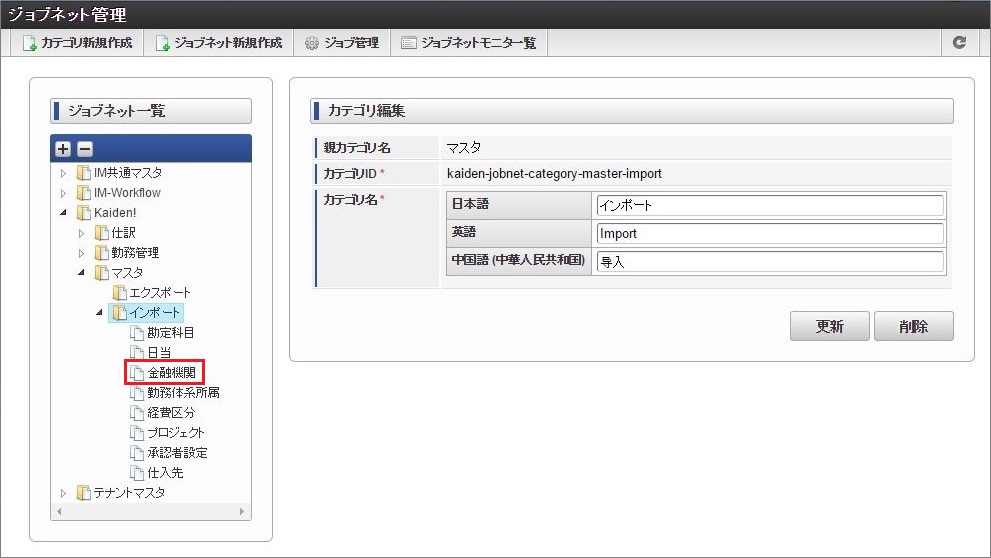Click the refresh icon in toolbar

[x=959, y=42]
